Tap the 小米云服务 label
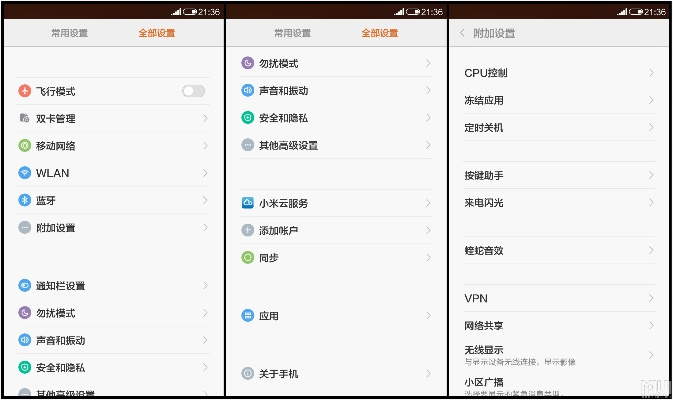The width and height of the screenshot is (673, 400). (284, 203)
